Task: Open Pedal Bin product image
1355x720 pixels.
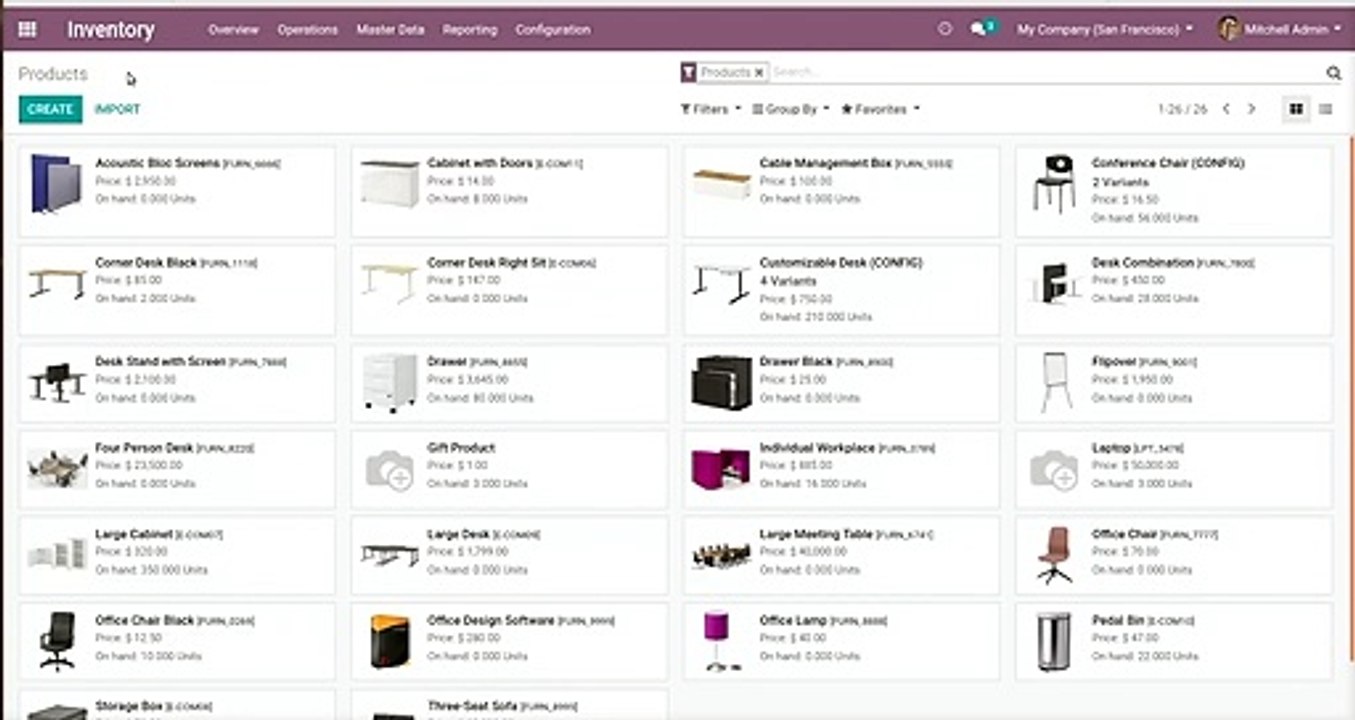Action: (1054, 641)
